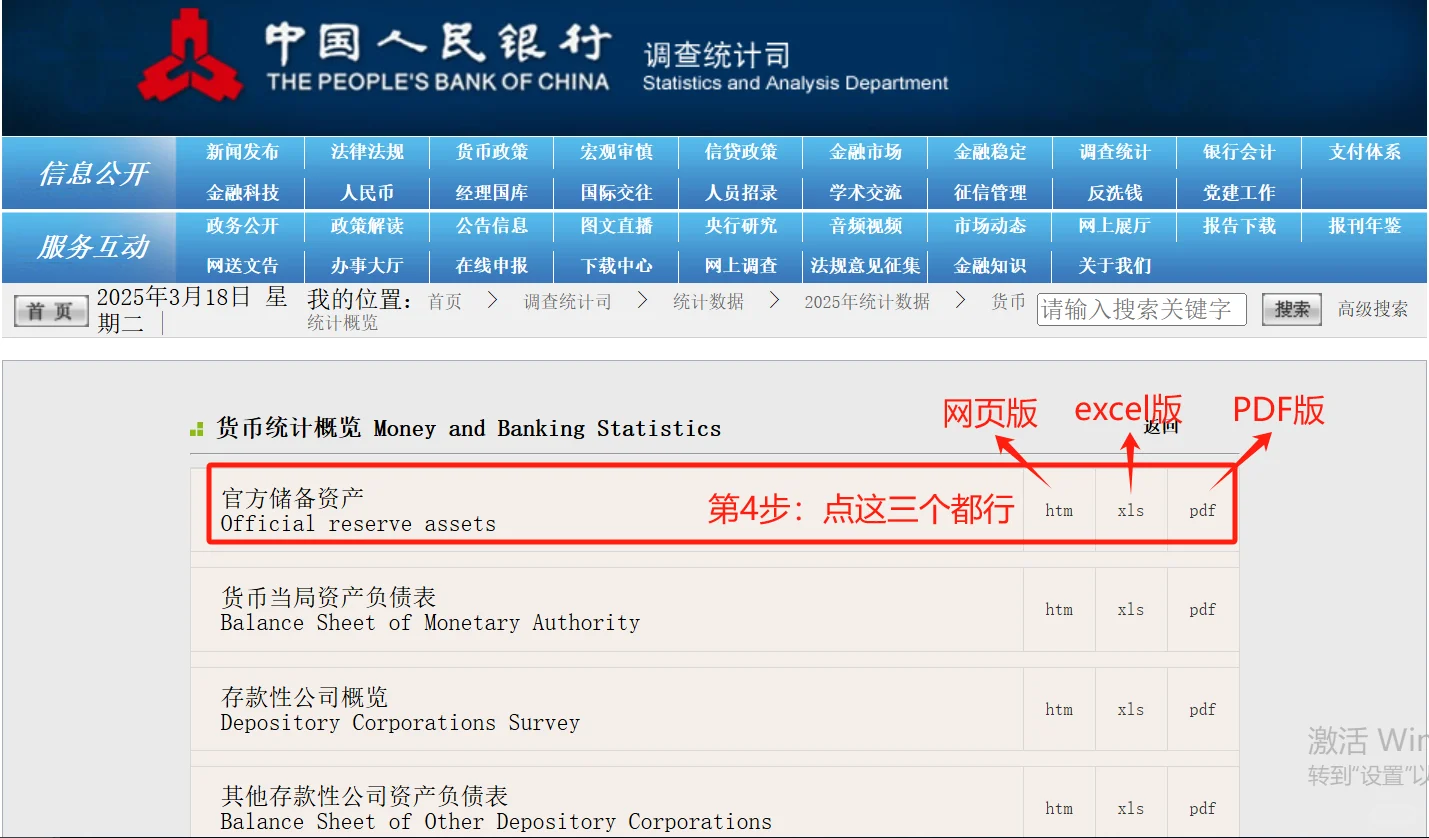The height and width of the screenshot is (838, 1429).
Task: Visit the 金融知识 page
Action: coord(990,266)
